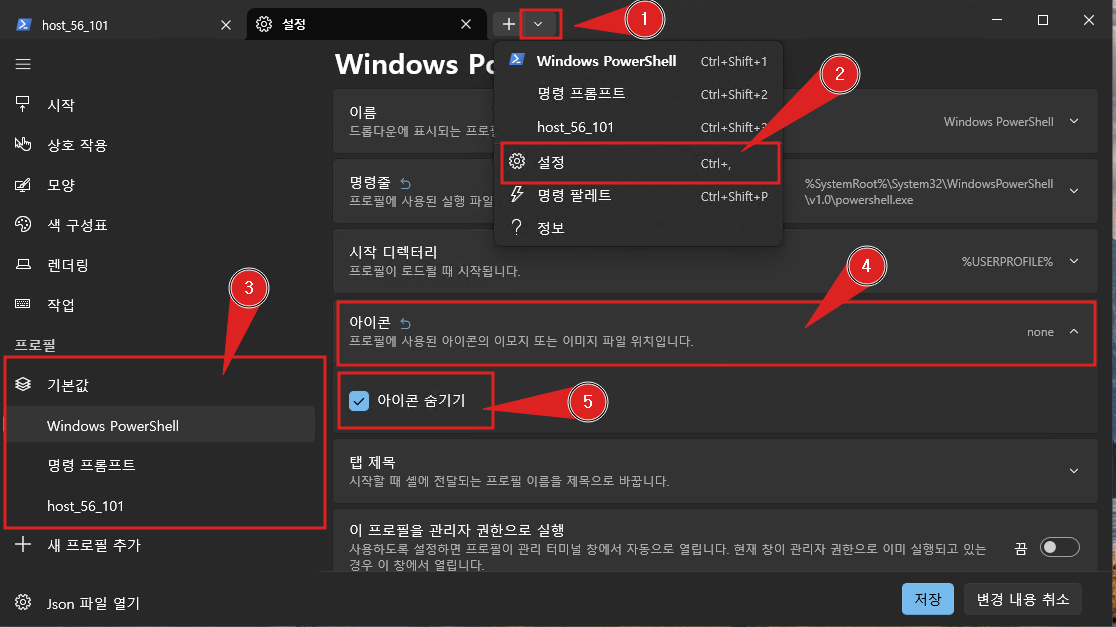Click Json 파일 열기 link
Screen dimensions: 1116x627
[93, 604]
